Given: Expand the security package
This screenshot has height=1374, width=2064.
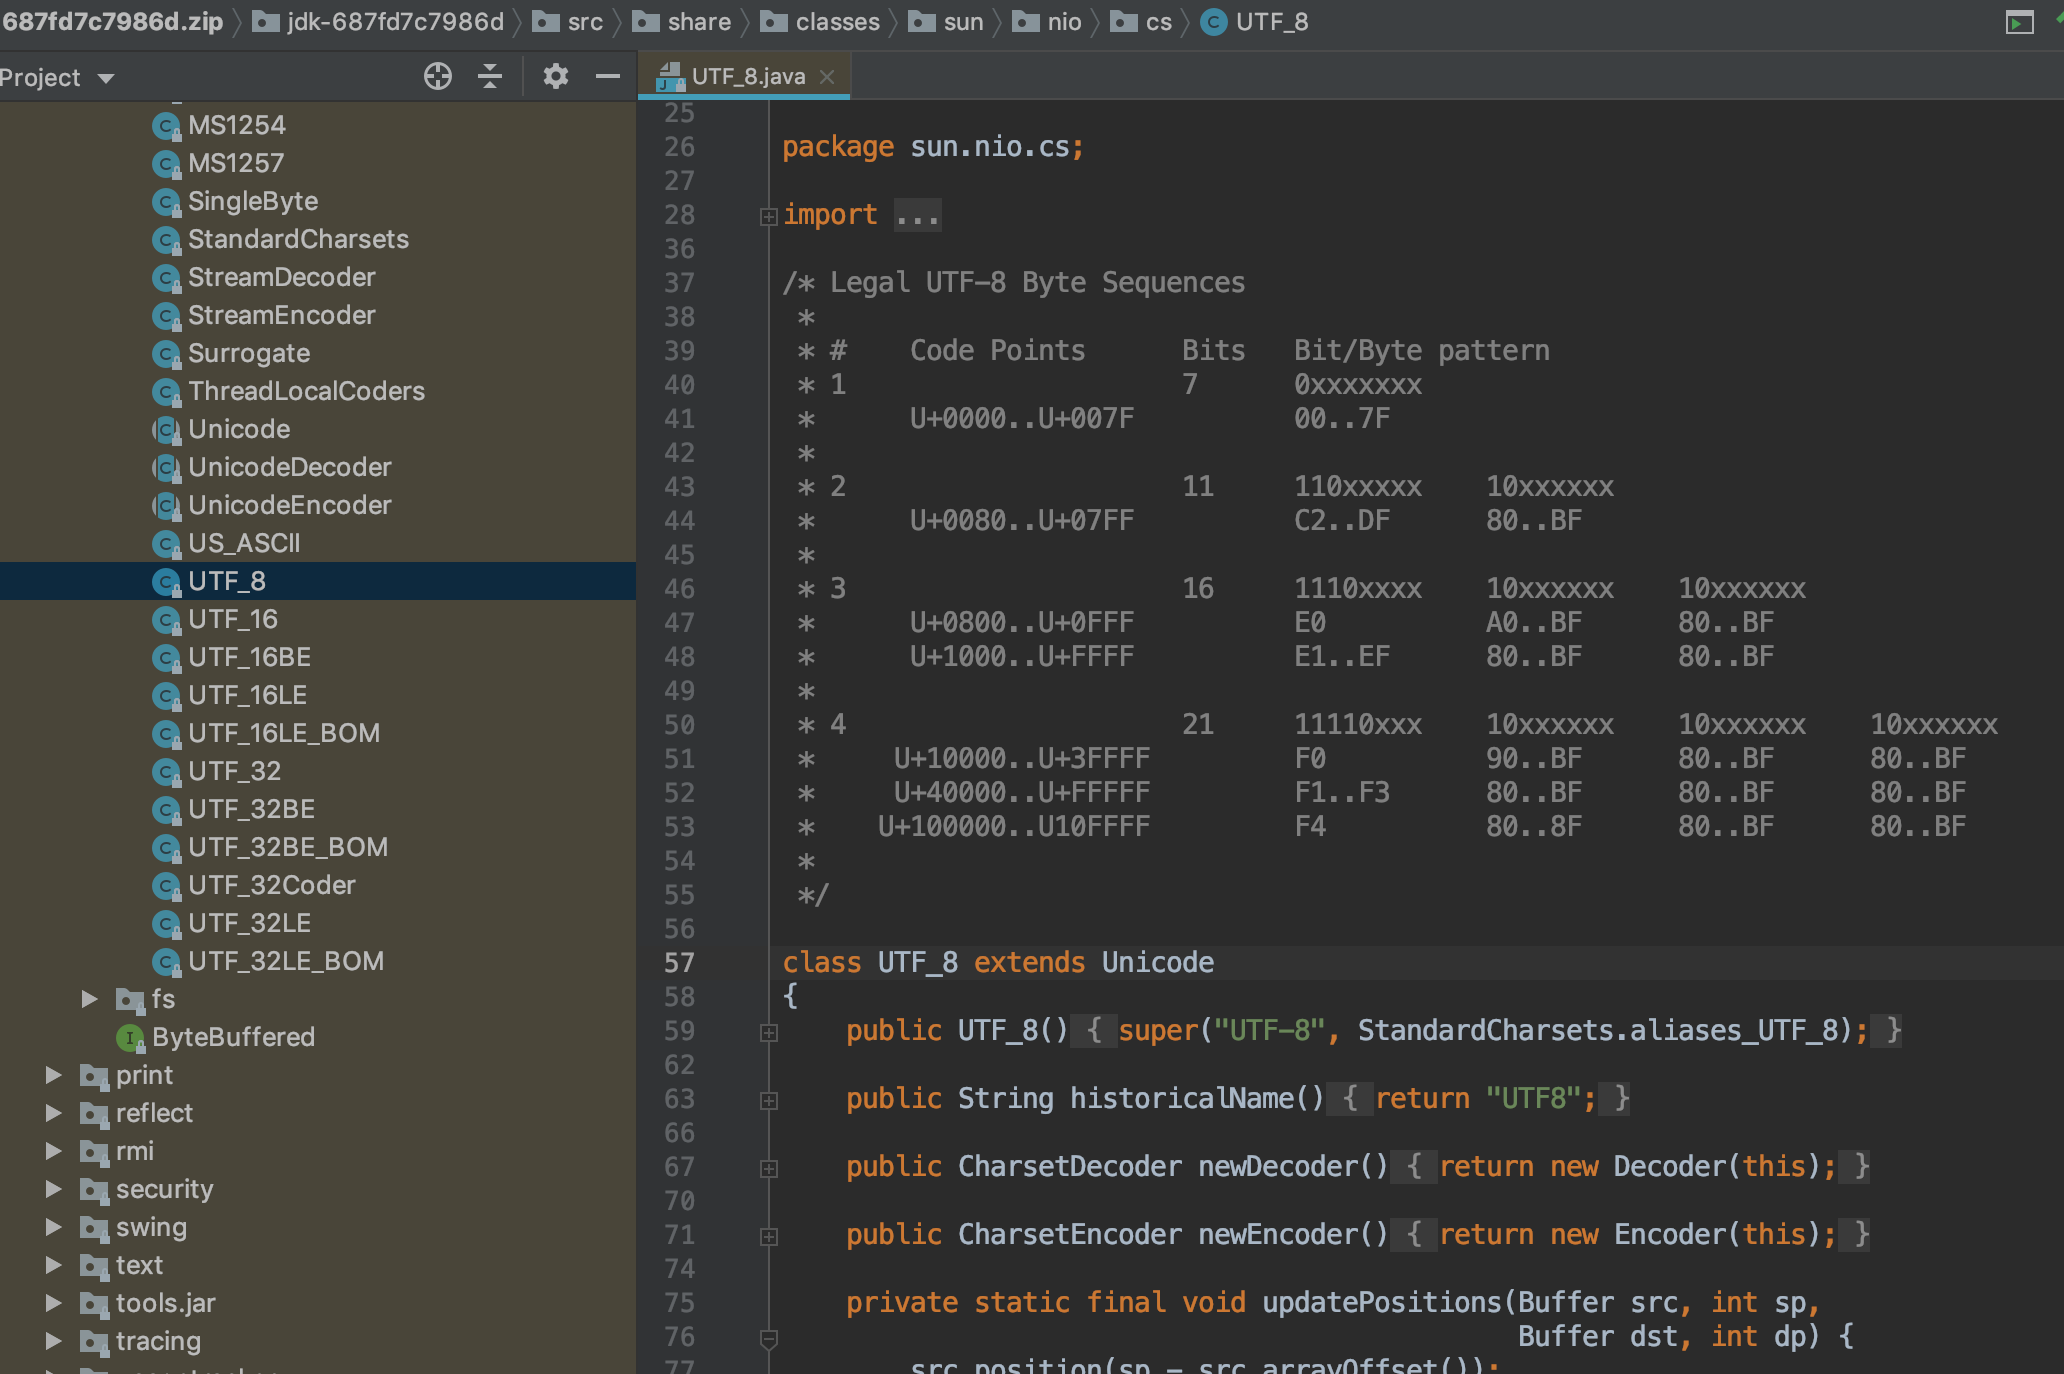Looking at the screenshot, I should [x=53, y=1189].
